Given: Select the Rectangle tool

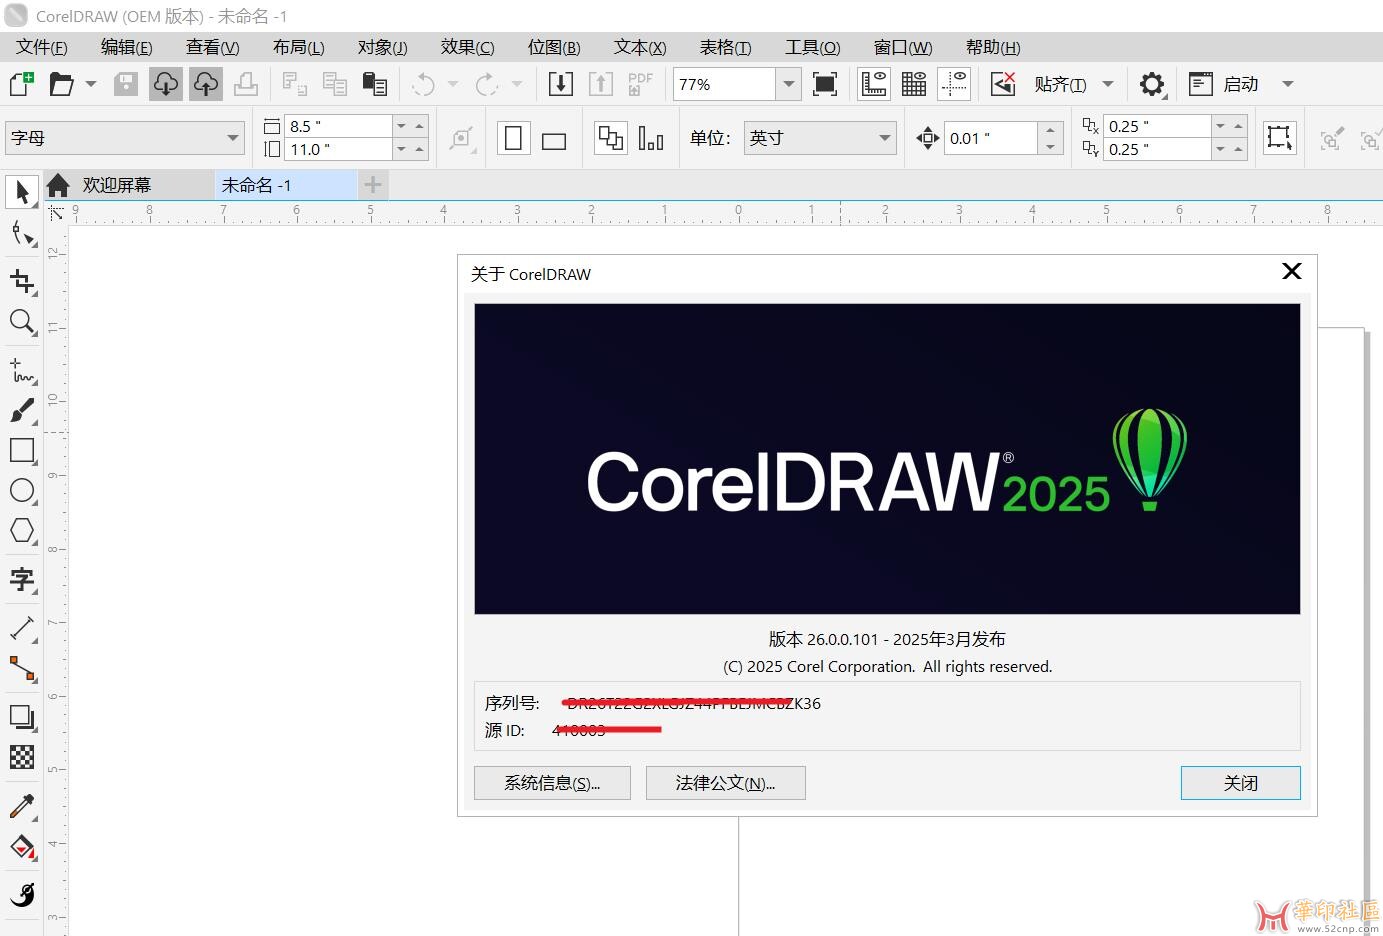Looking at the screenshot, I should coord(22,451).
